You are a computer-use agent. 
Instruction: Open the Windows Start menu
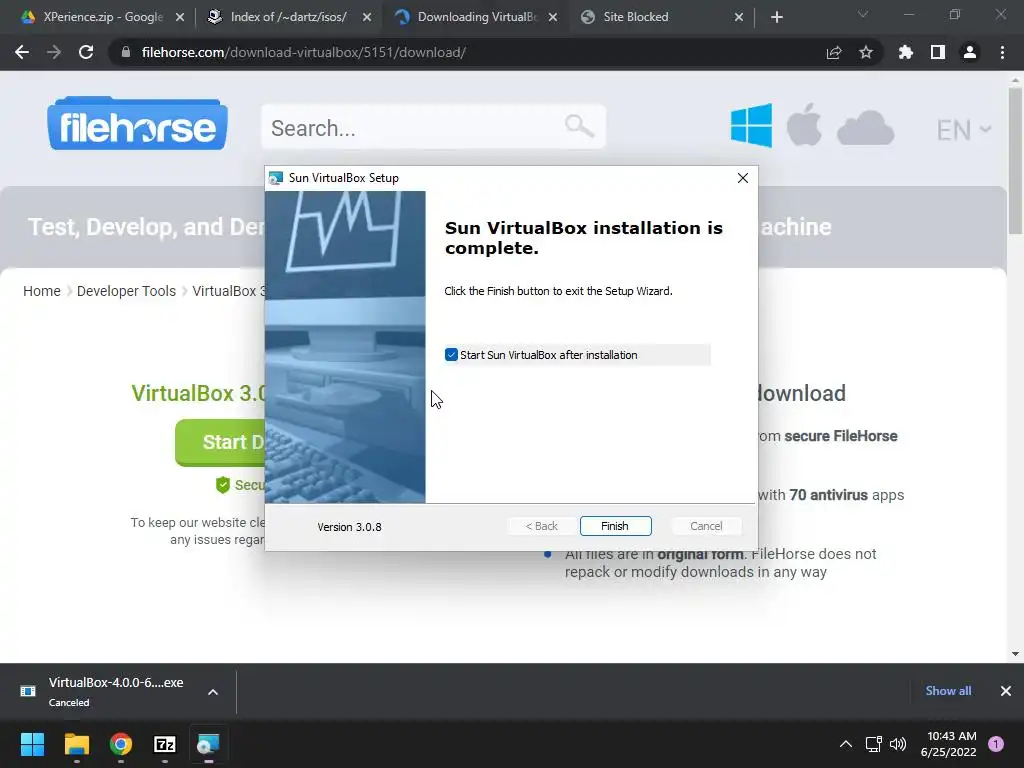pos(32,744)
